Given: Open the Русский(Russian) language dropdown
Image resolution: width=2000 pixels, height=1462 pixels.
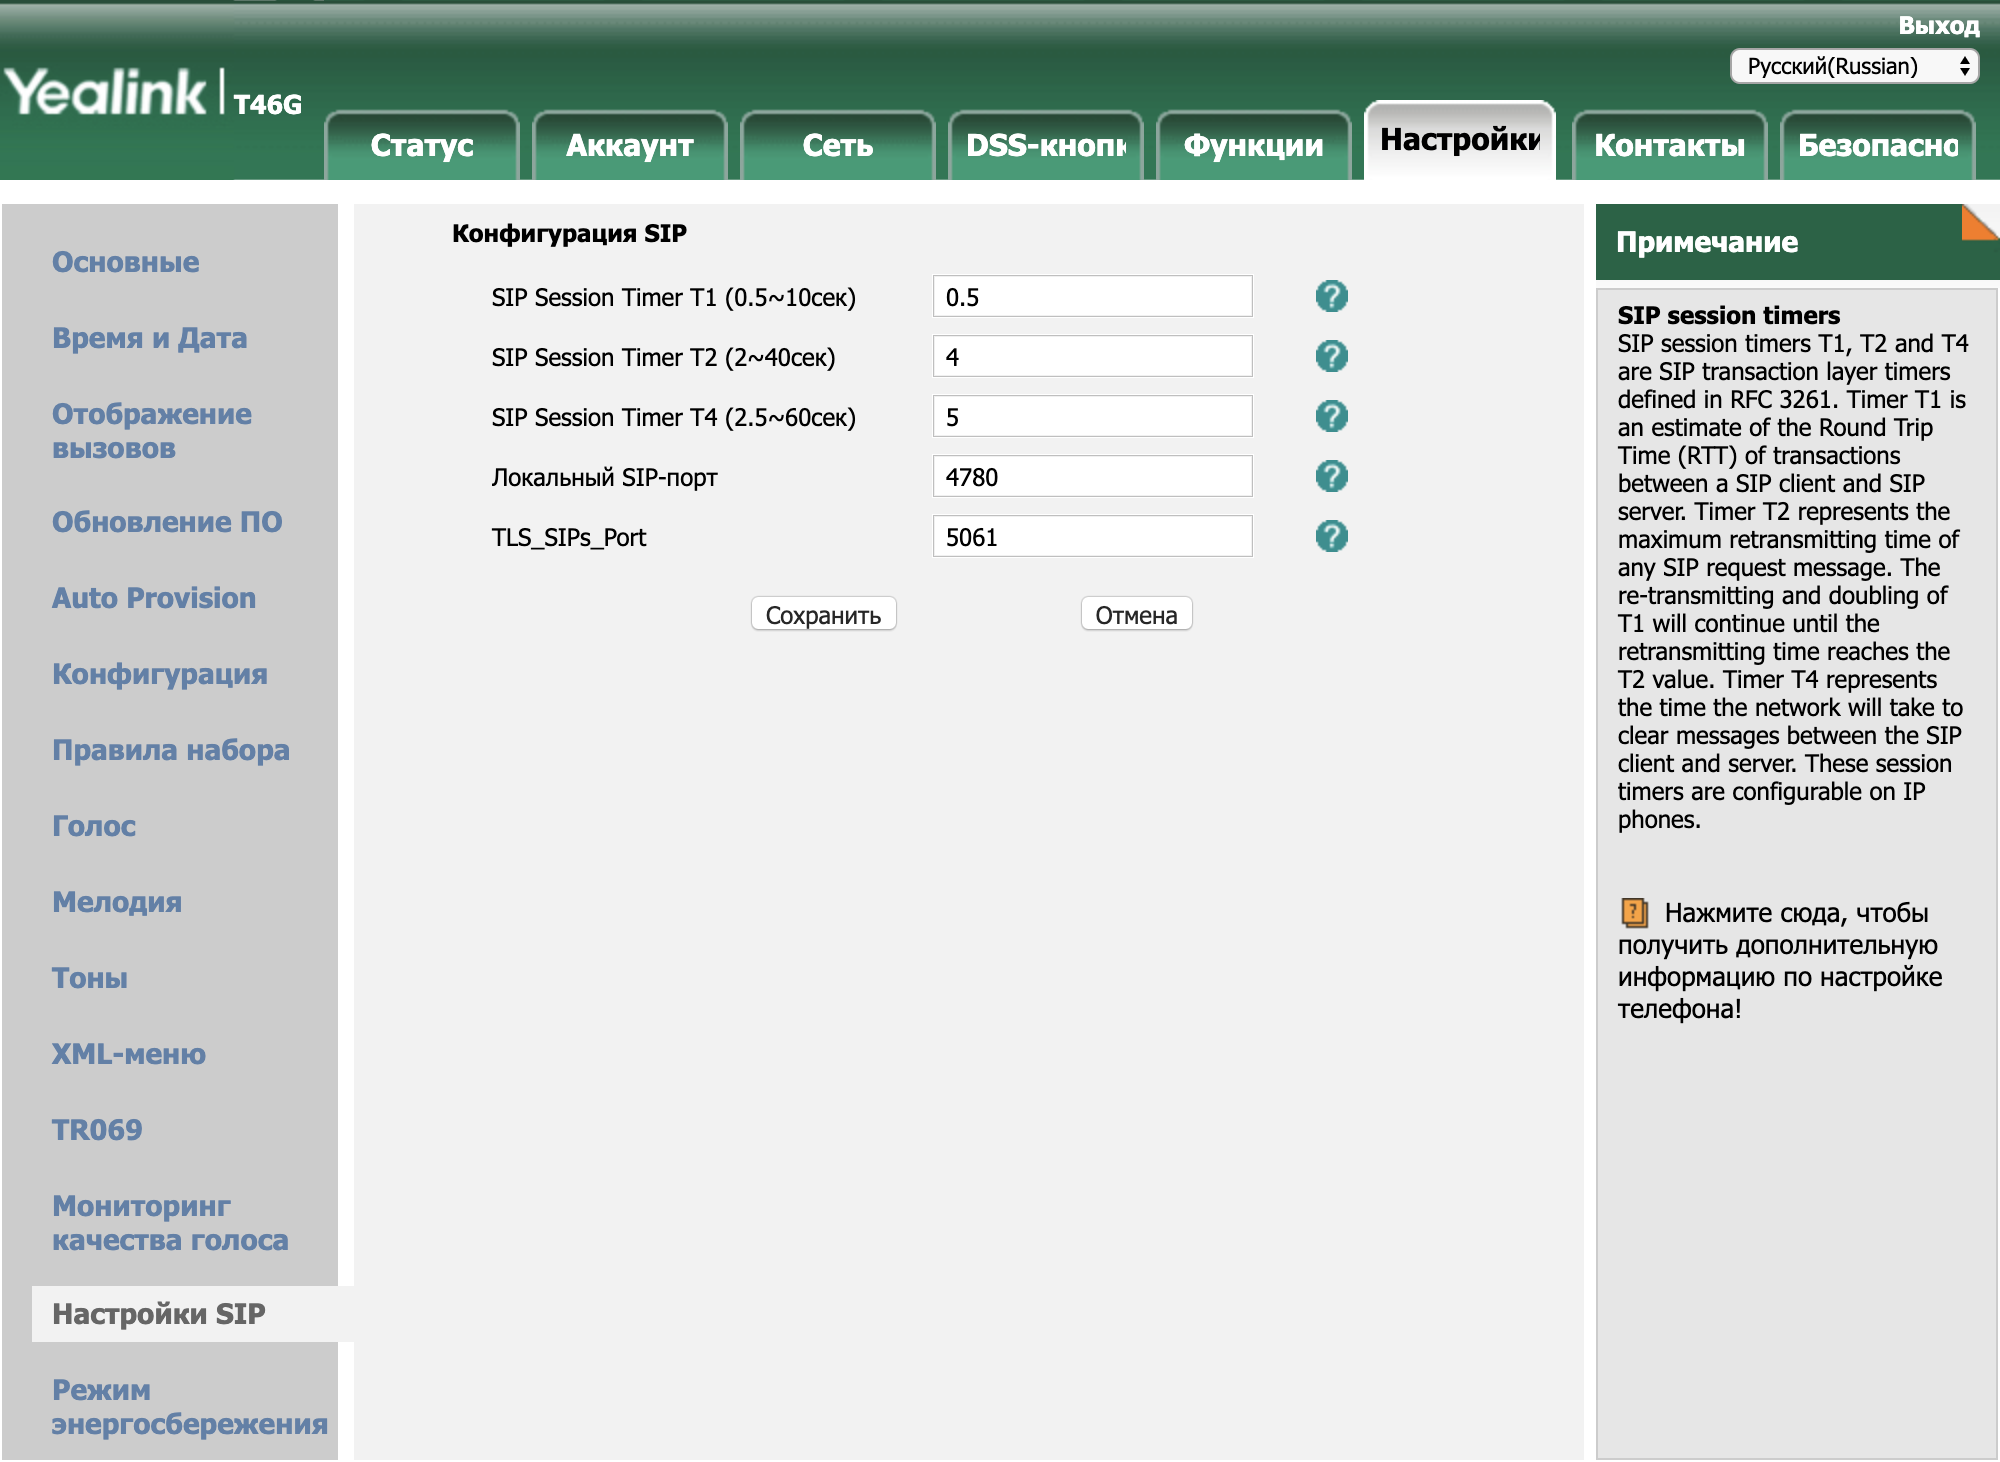Looking at the screenshot, I should (1854, 67).
